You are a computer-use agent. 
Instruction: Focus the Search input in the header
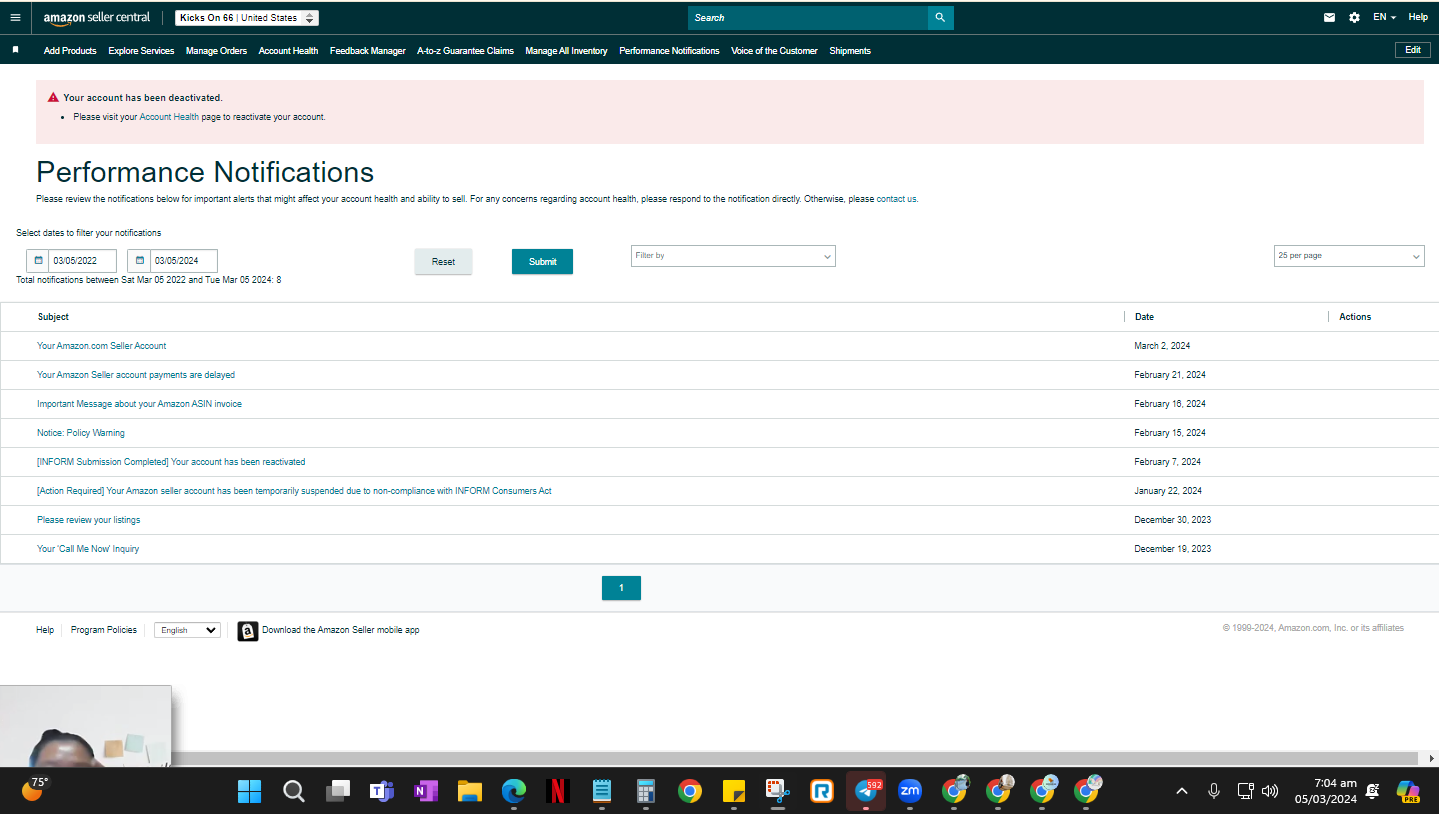point(808,18)
